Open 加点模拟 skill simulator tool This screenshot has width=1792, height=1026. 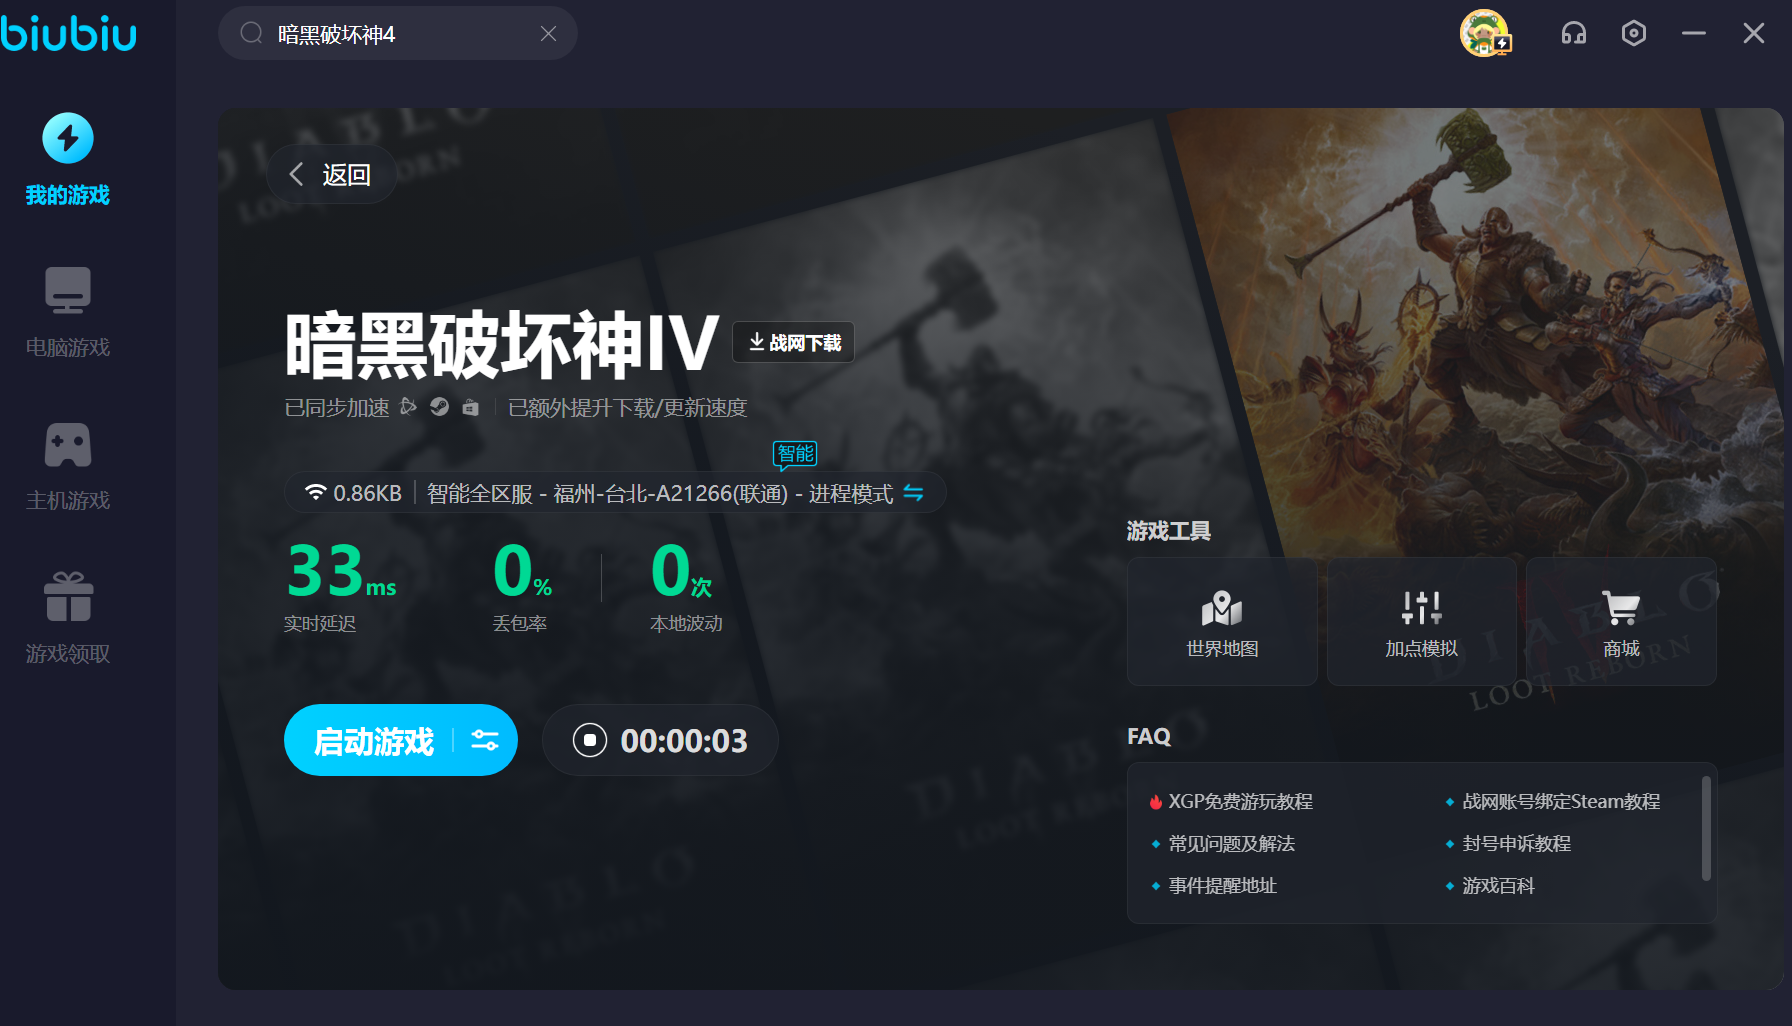click(1422, 621)
